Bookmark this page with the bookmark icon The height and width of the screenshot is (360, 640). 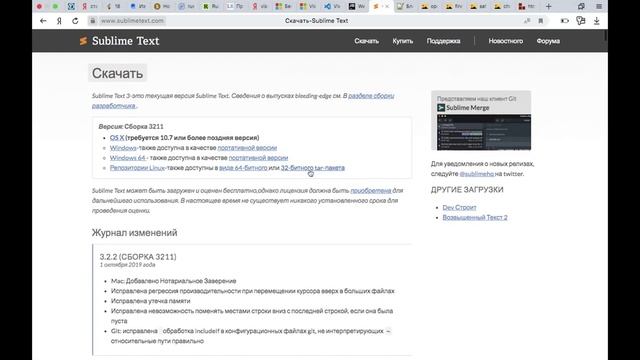click(x=541, y=21)
